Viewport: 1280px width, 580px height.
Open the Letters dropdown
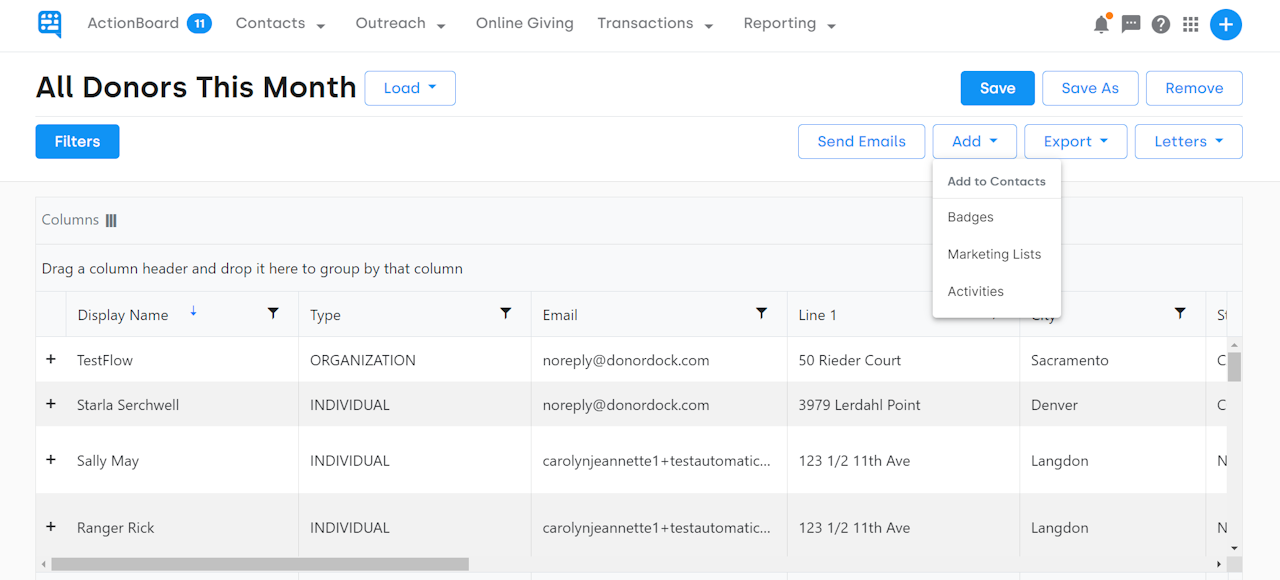[1188, 141]
